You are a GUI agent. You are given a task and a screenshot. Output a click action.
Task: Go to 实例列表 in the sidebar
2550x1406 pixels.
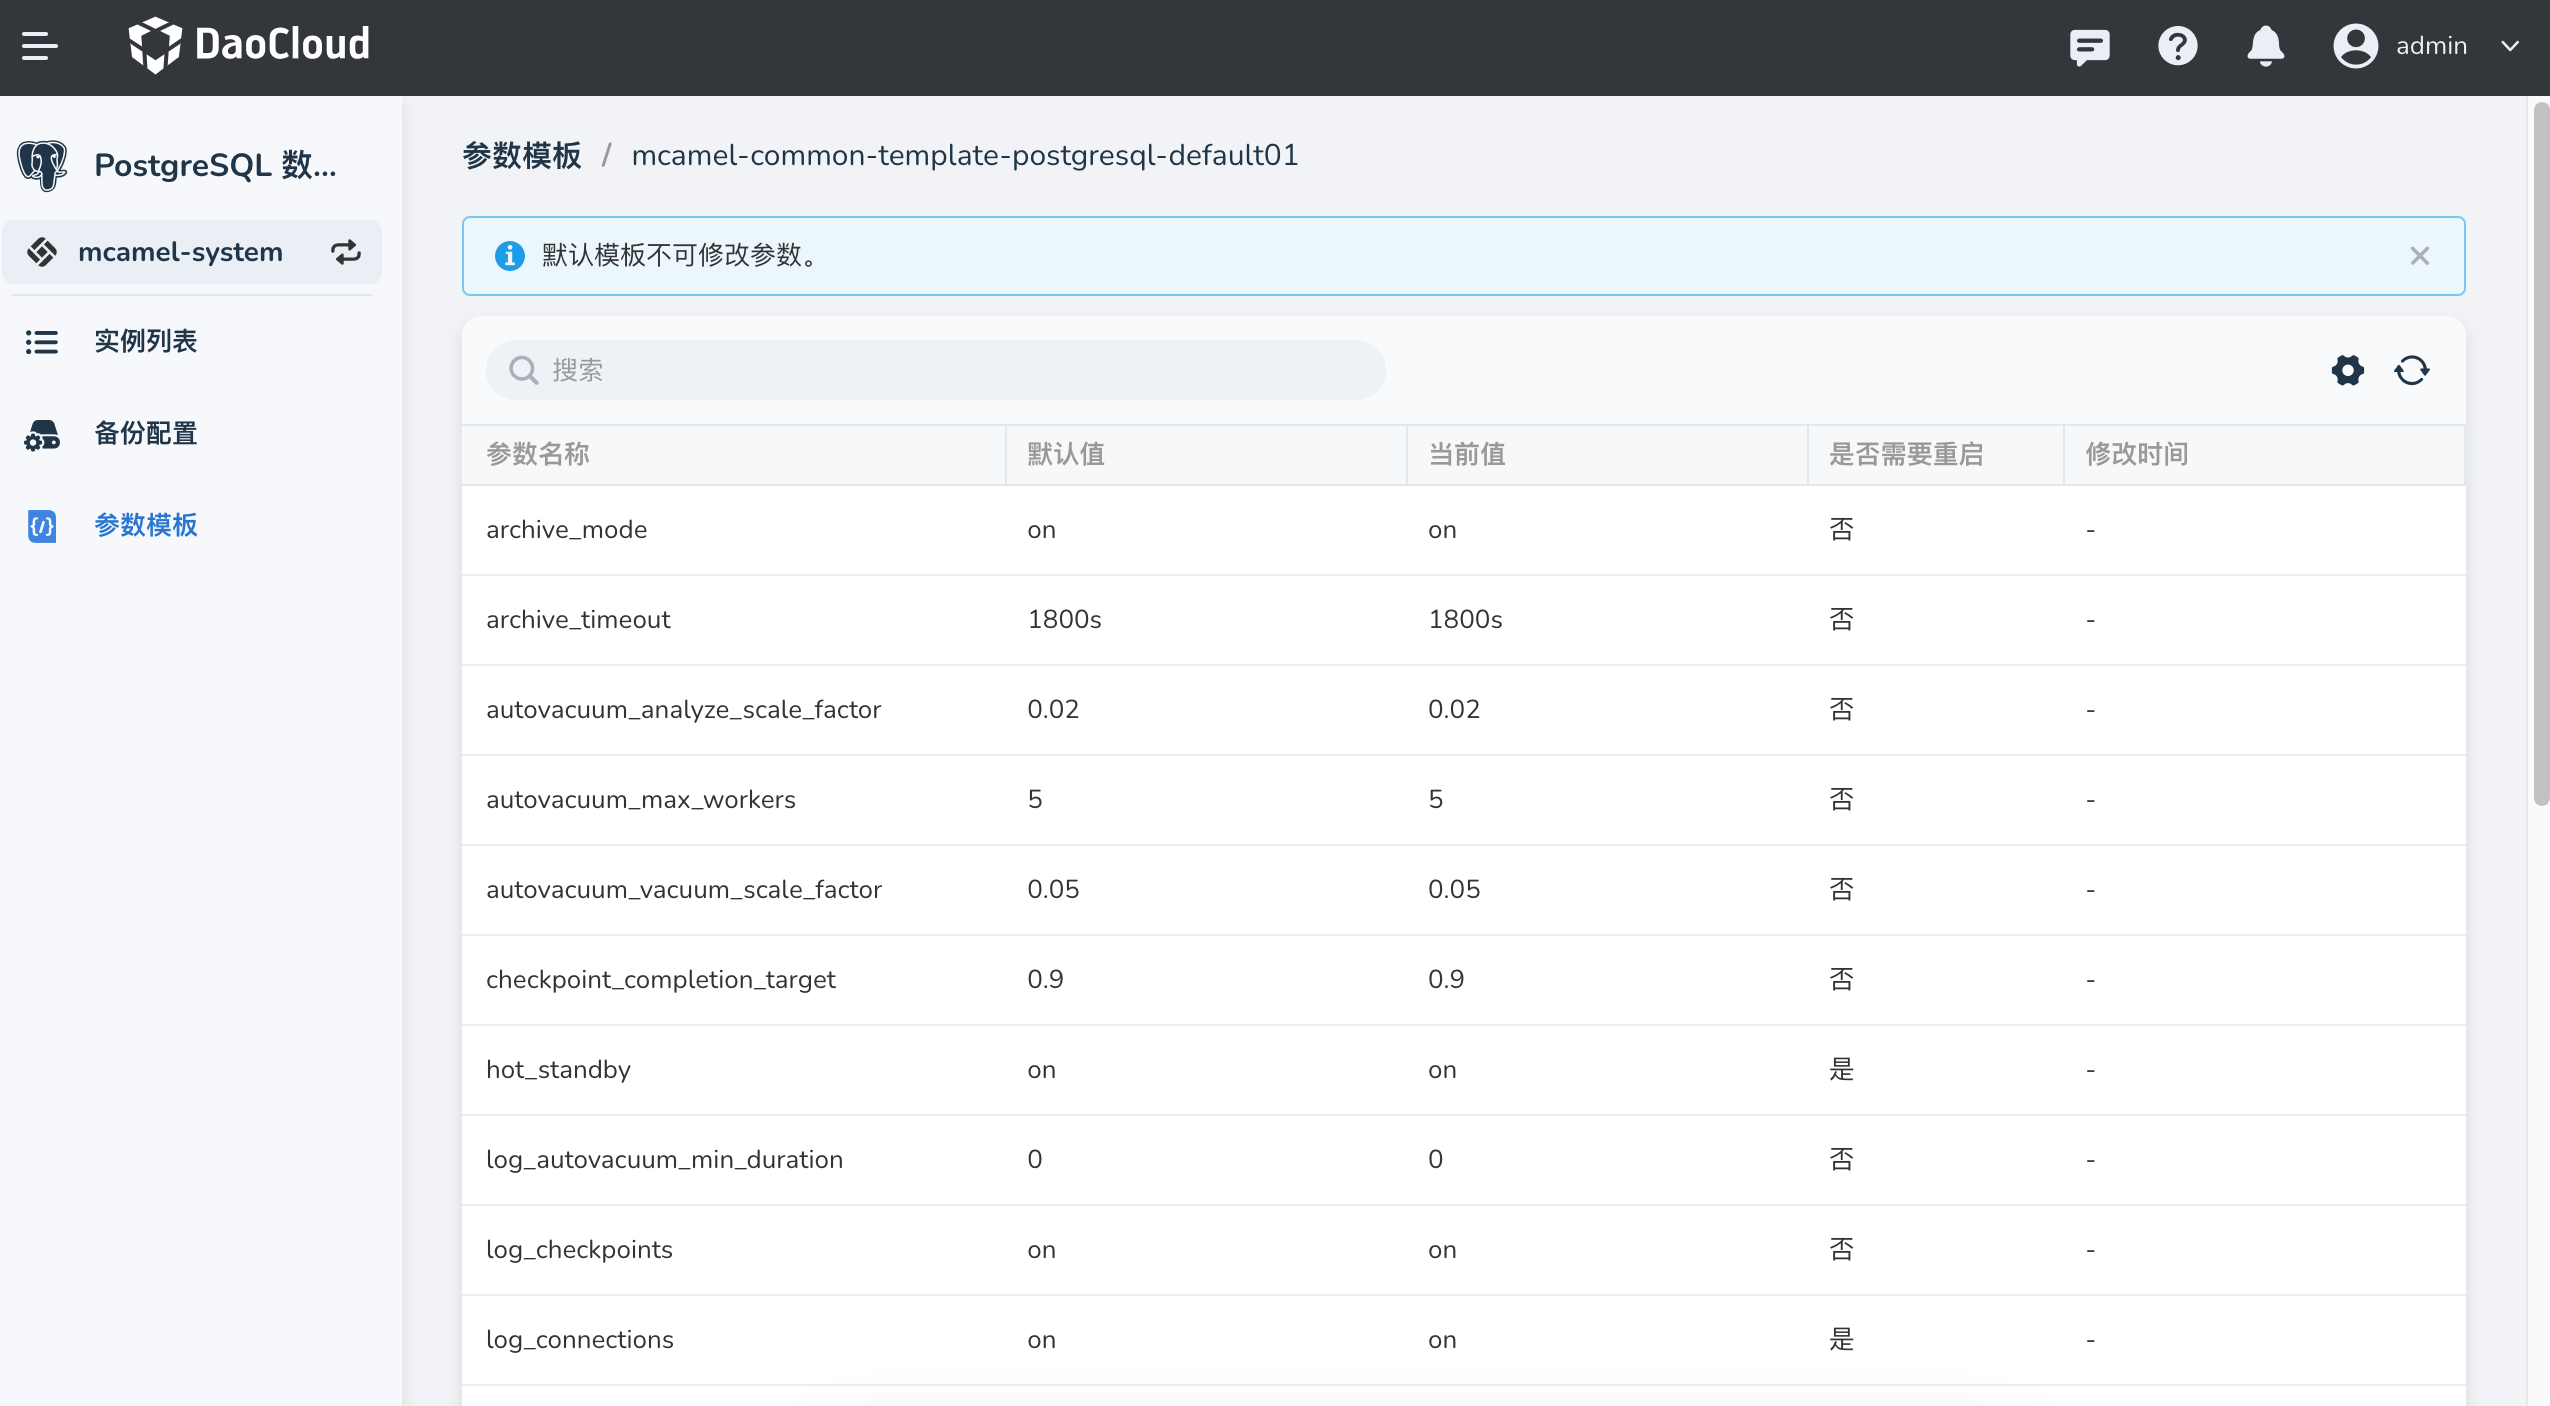145,341
